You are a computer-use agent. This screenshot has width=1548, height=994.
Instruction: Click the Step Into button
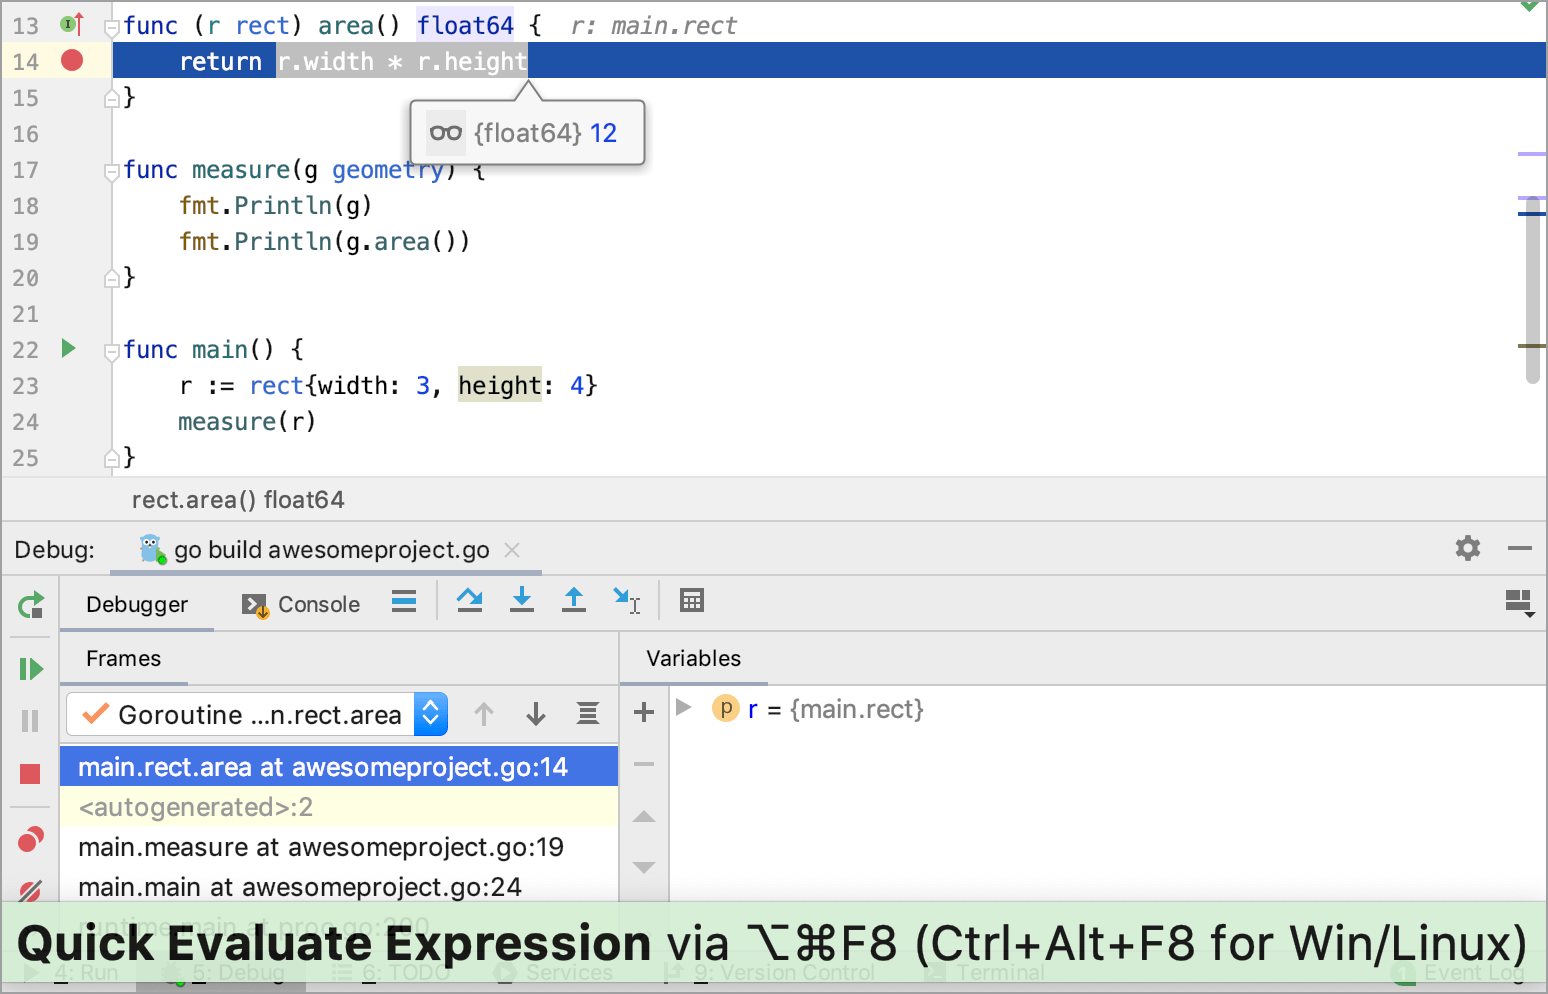click(522, 600)
